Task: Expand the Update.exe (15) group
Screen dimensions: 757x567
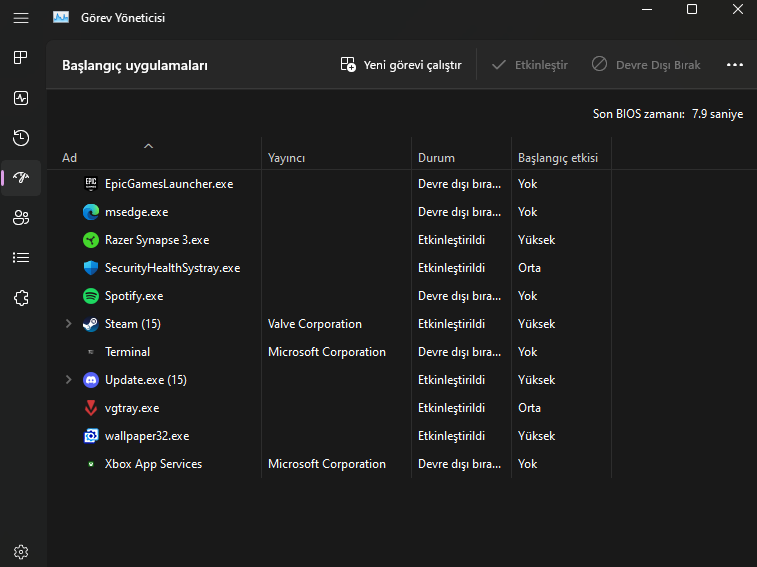Action: [68, 380]
